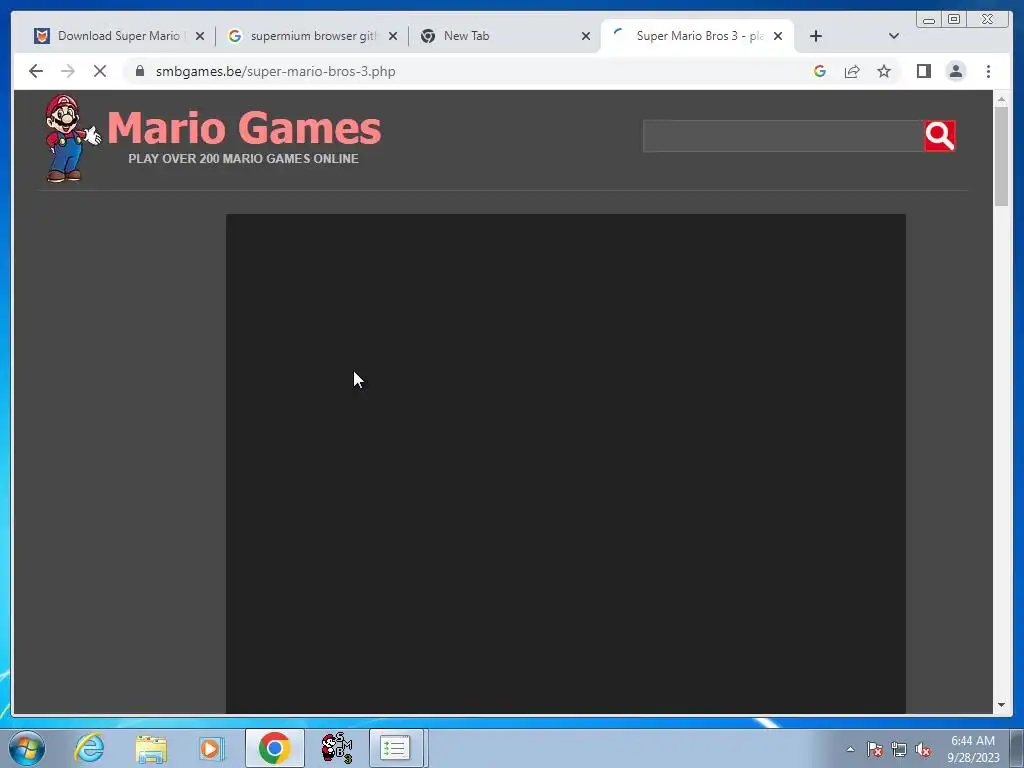Close the supermium browser tab
The height and width of the screenshot is (768, 1024).
tap(392, 36)
